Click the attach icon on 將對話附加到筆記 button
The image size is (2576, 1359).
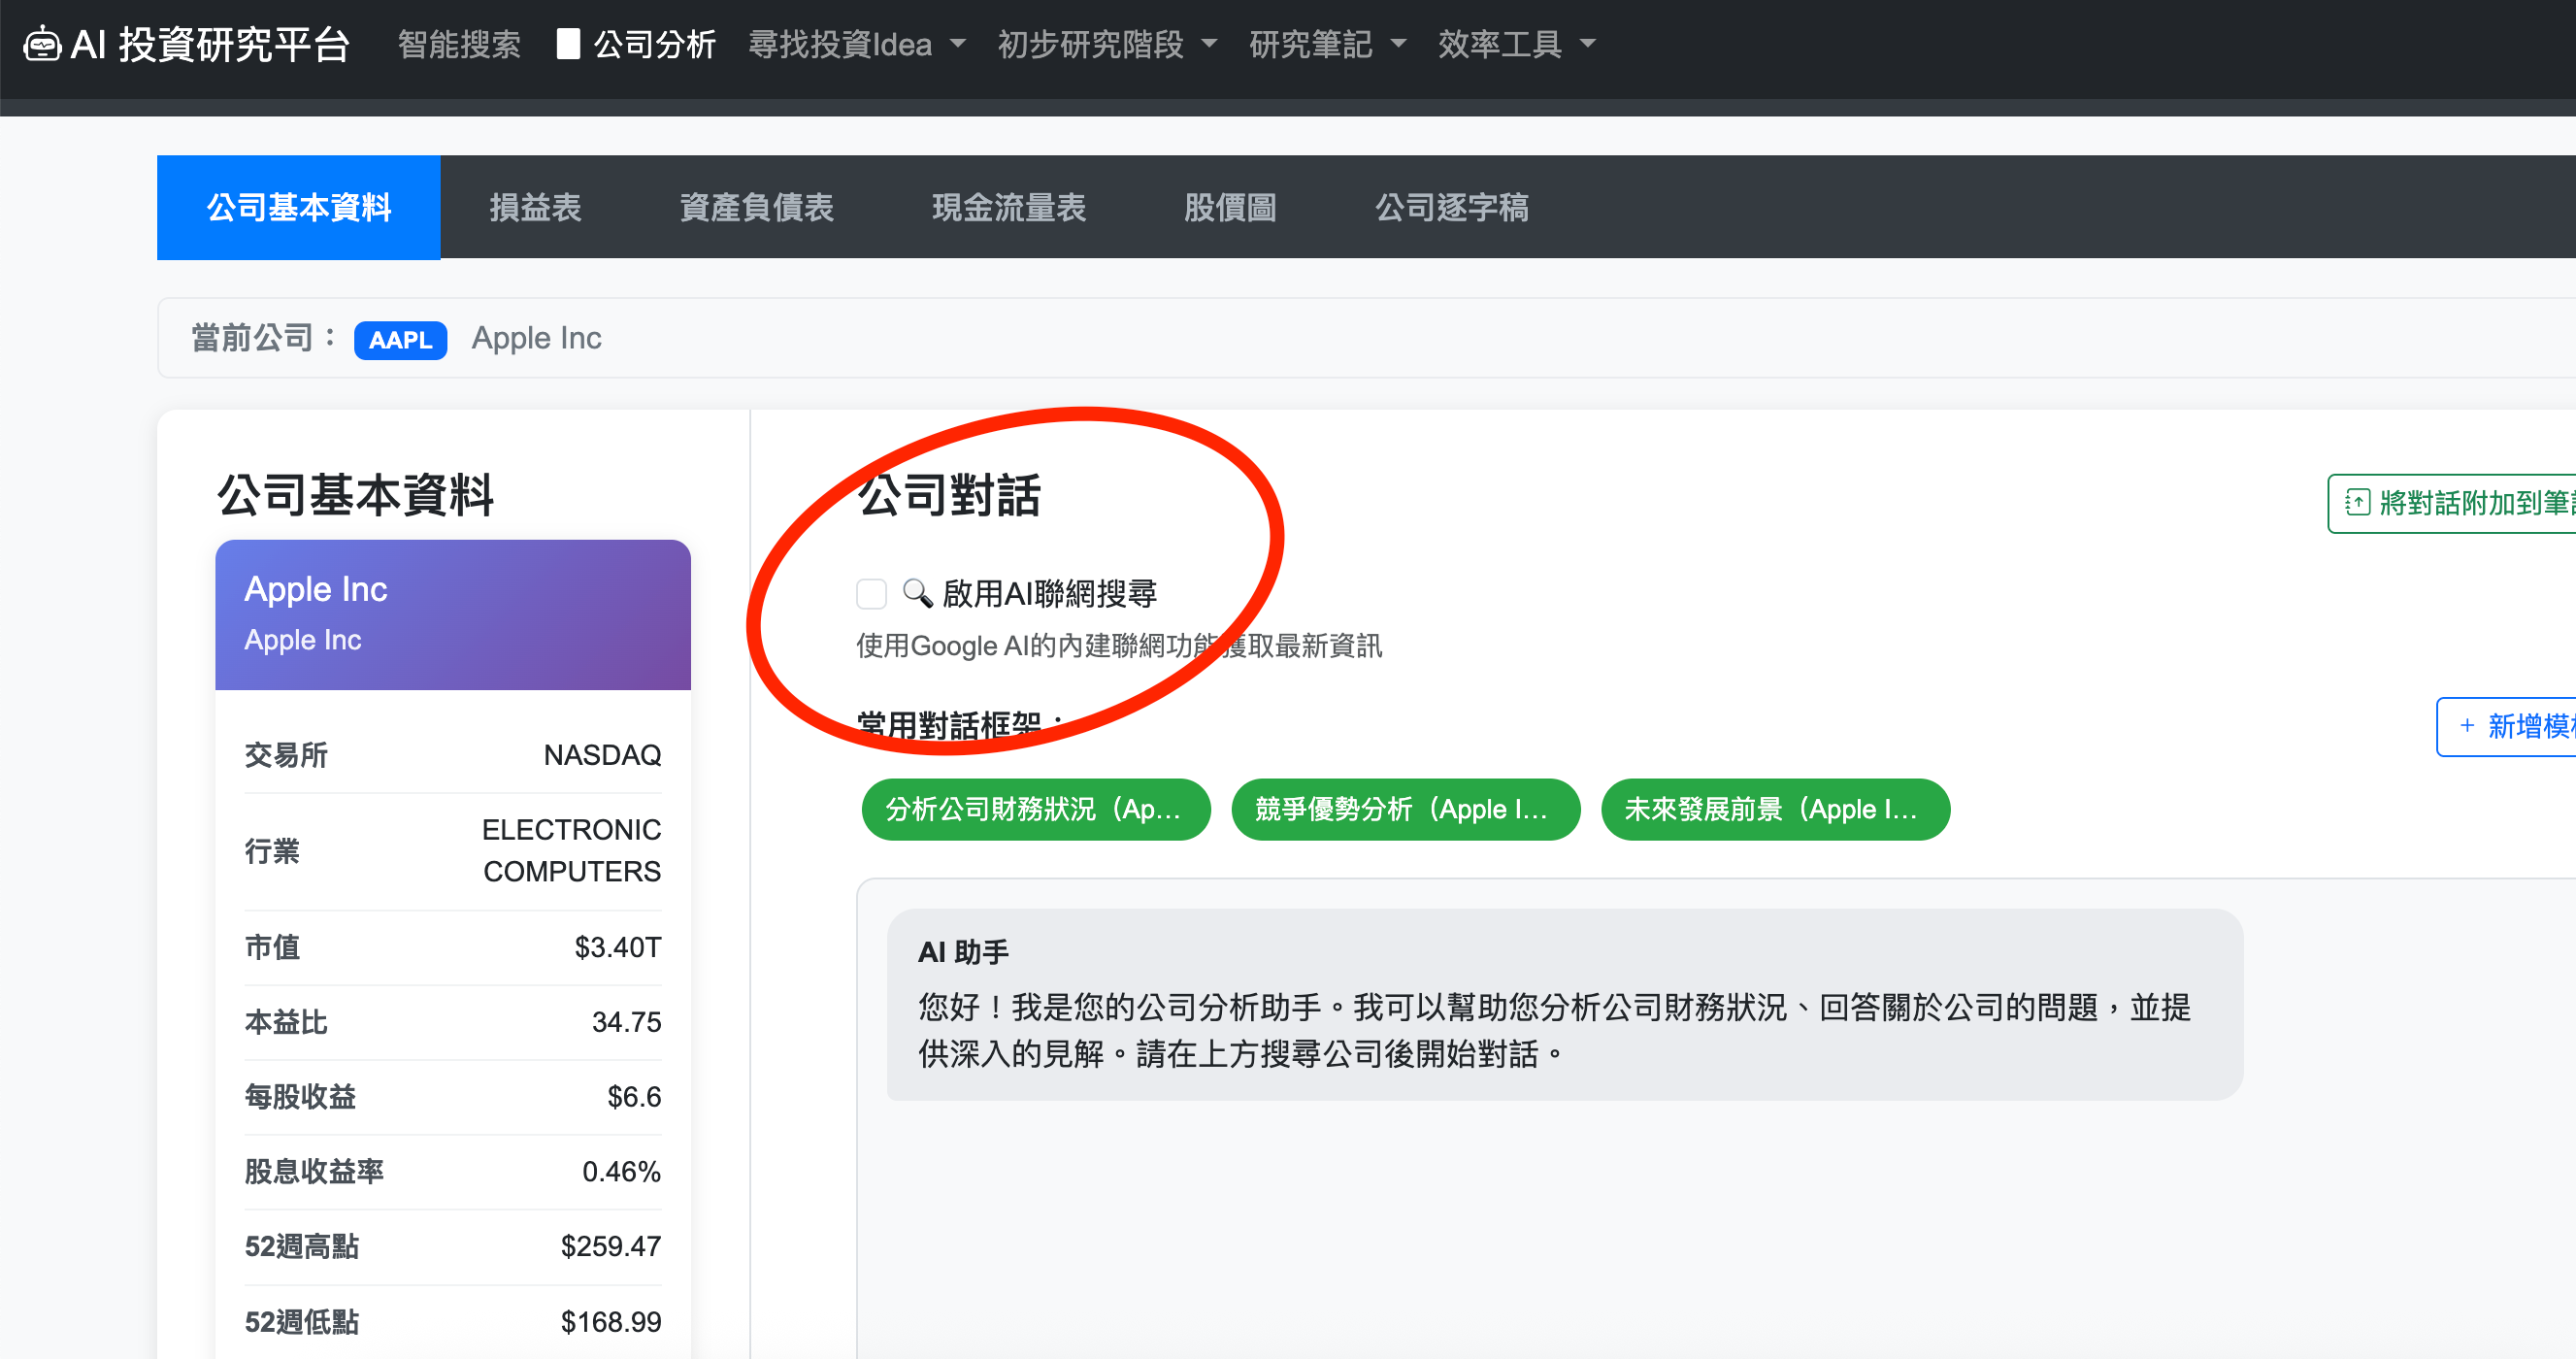point(2357,502)
